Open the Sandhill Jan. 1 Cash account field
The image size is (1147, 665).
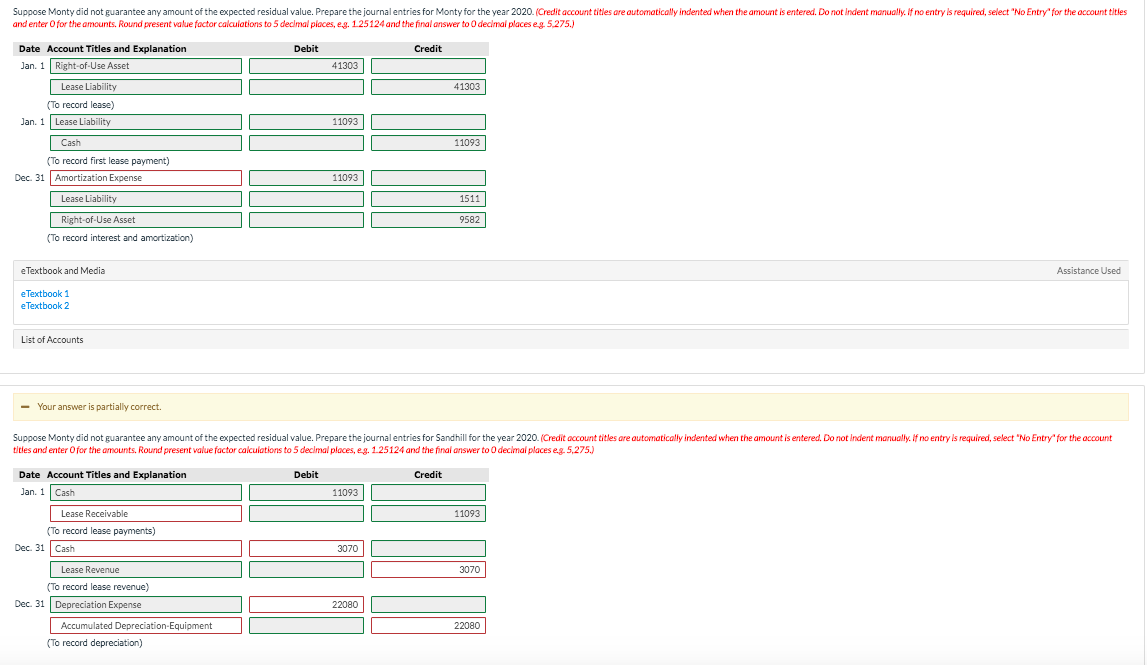point(146,493)
